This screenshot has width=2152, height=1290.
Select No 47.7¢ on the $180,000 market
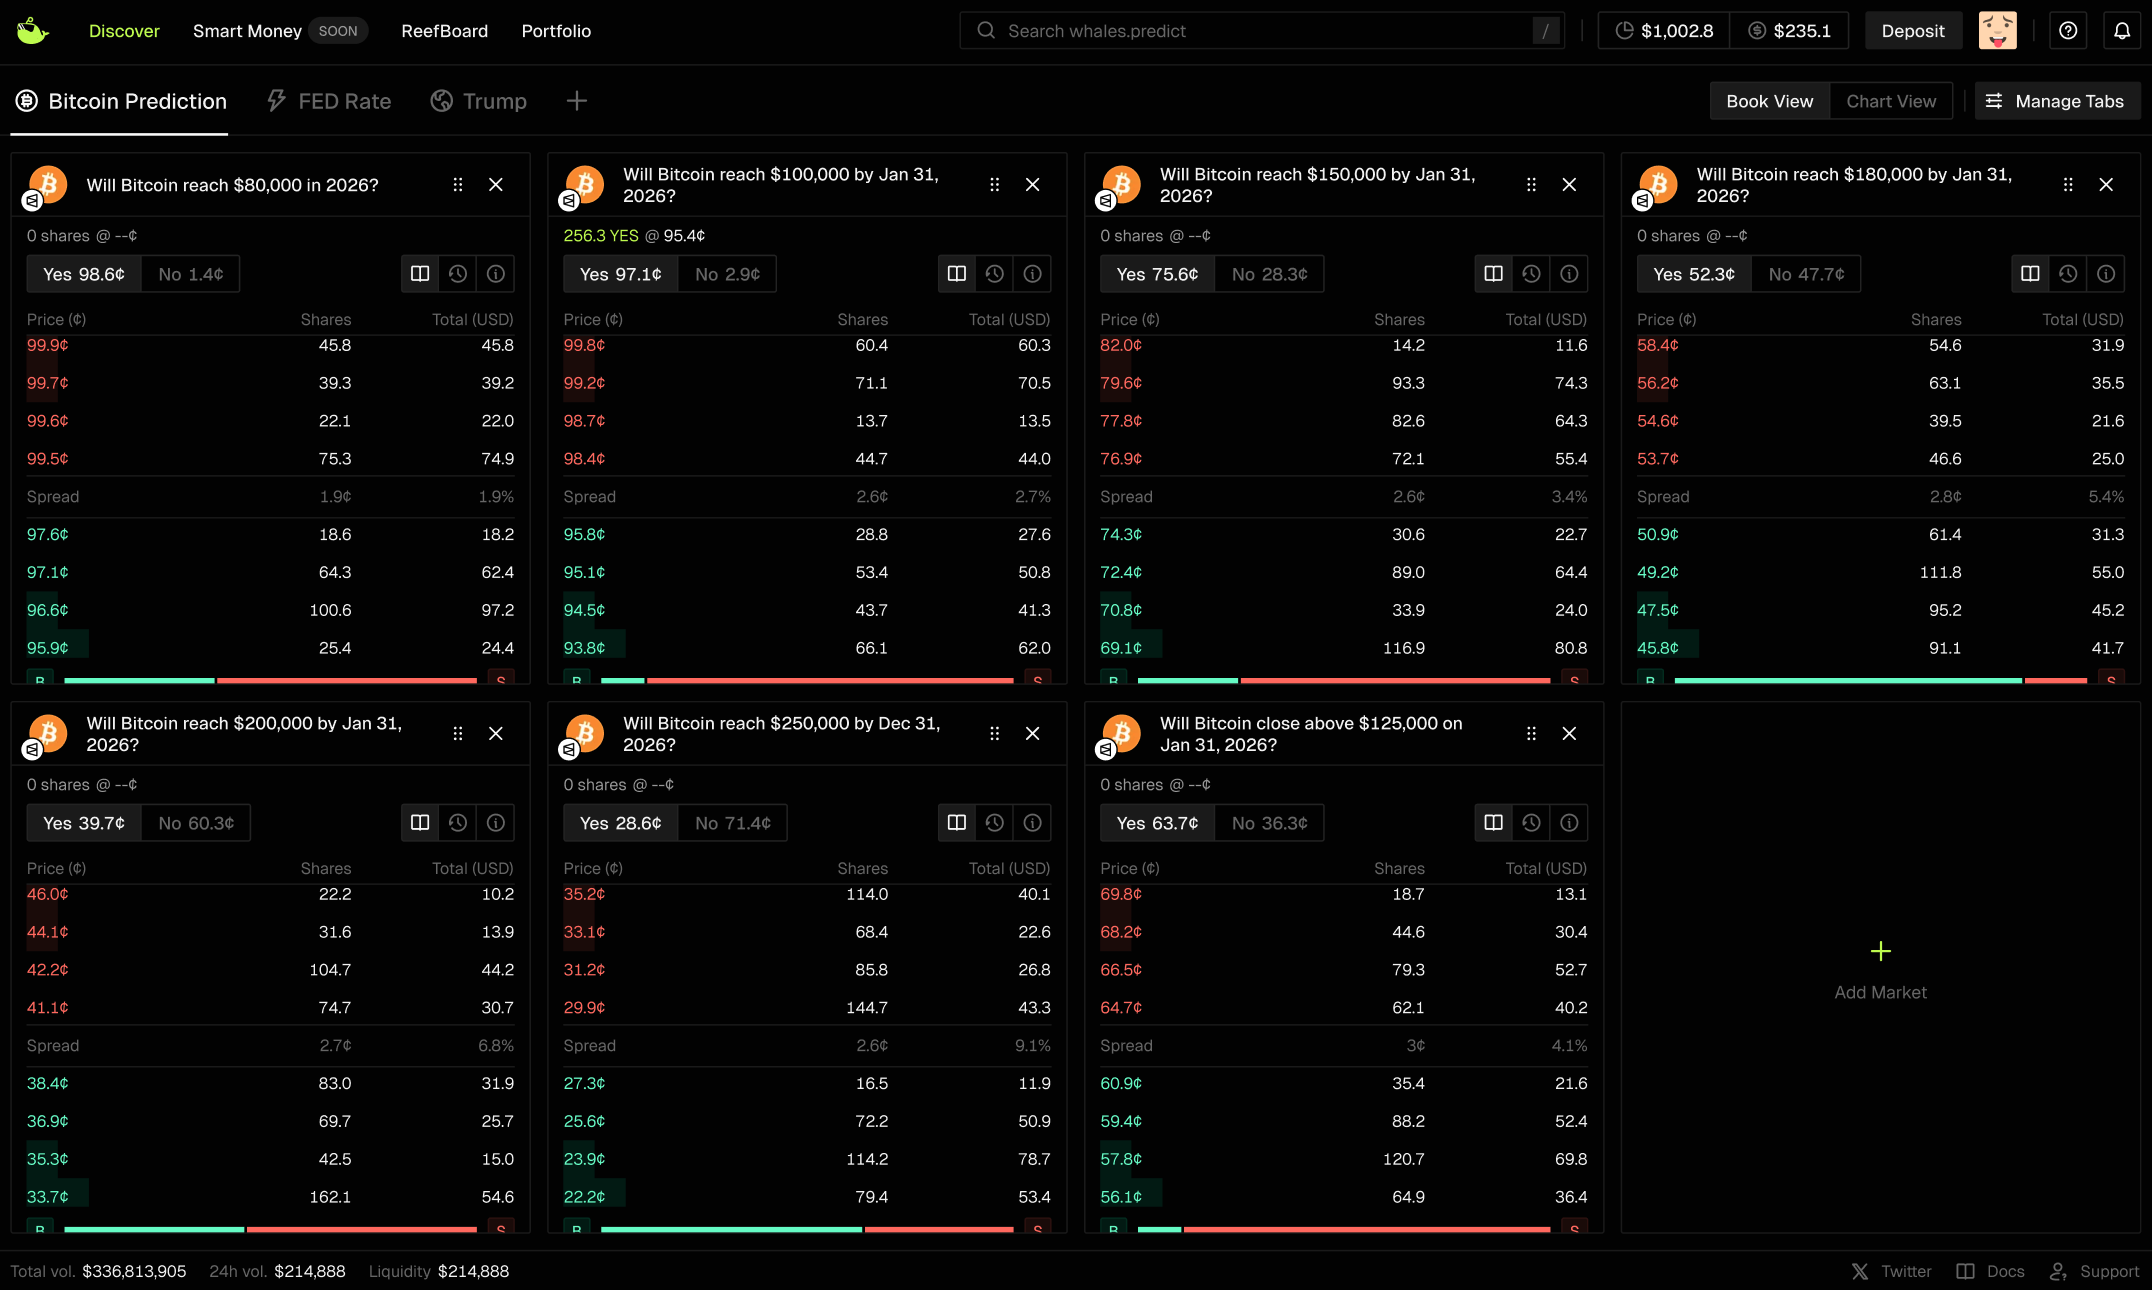point(1806,273)
